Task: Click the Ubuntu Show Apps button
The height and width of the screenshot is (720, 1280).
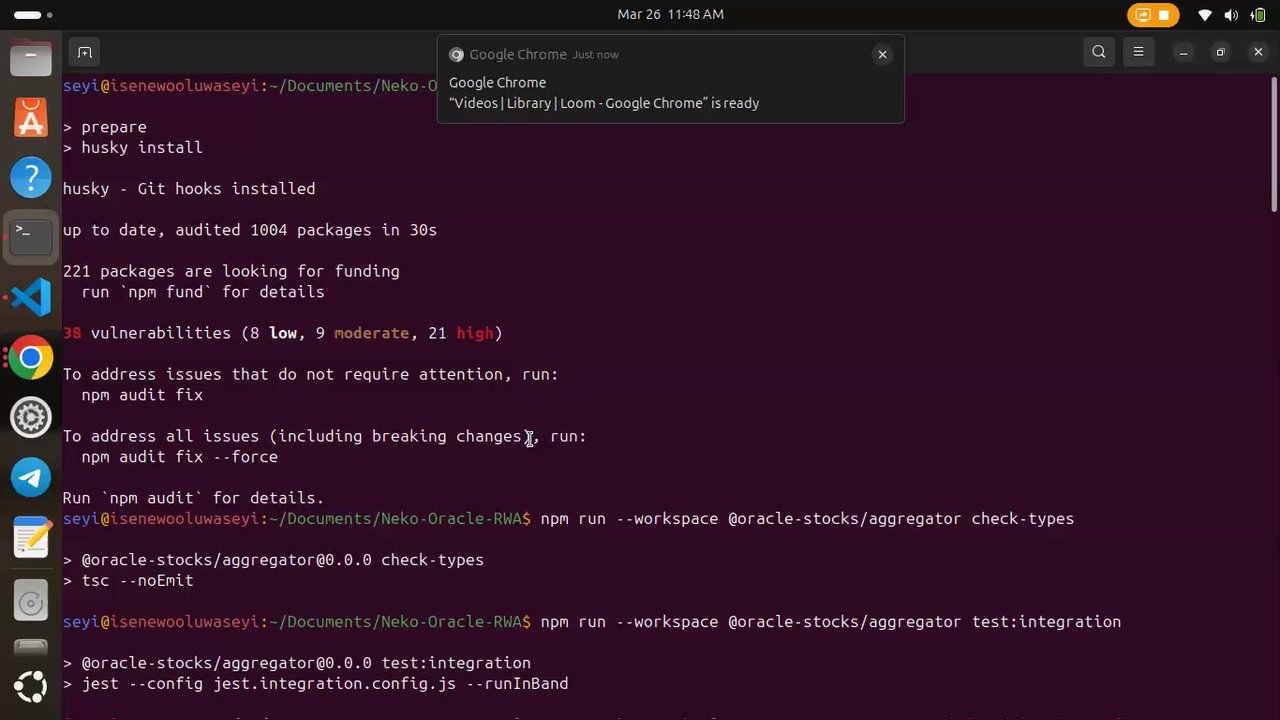Action: (31, 686)
